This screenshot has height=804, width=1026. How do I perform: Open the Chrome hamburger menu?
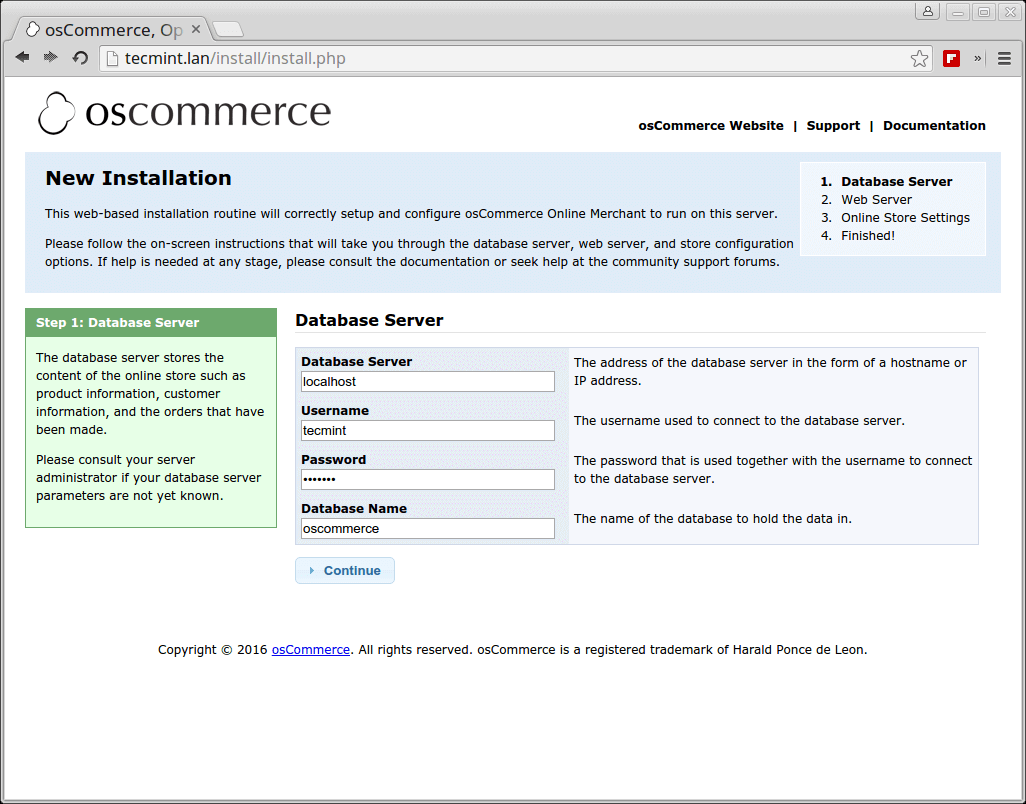click(x=1004, y=58)
